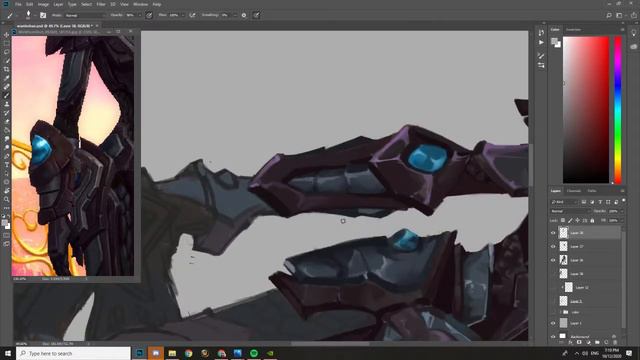640x360 pixels.
Task: Switch to the Swatches tab beside Color
Action: (573, 29)
